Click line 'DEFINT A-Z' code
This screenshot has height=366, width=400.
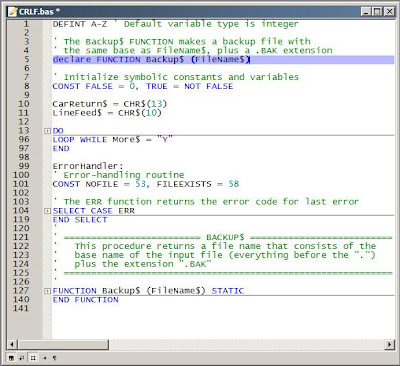pyautogui.click(x=80, y=24)
